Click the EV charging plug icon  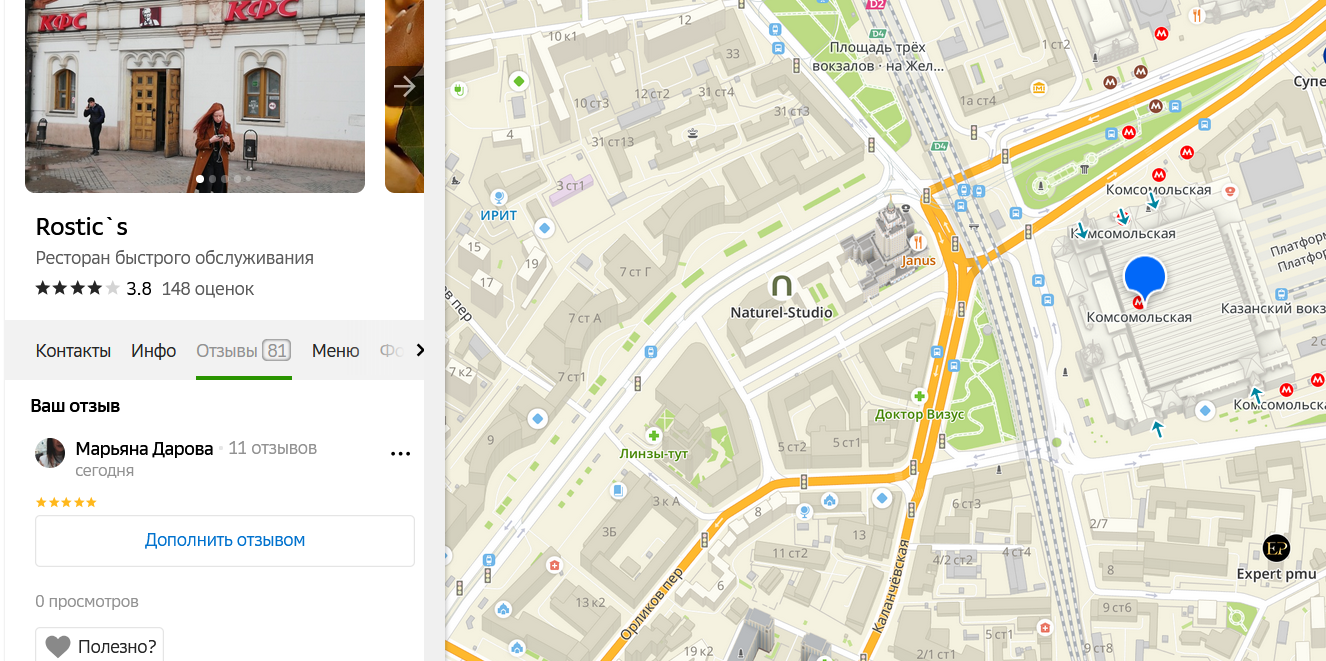click(459, 90)
